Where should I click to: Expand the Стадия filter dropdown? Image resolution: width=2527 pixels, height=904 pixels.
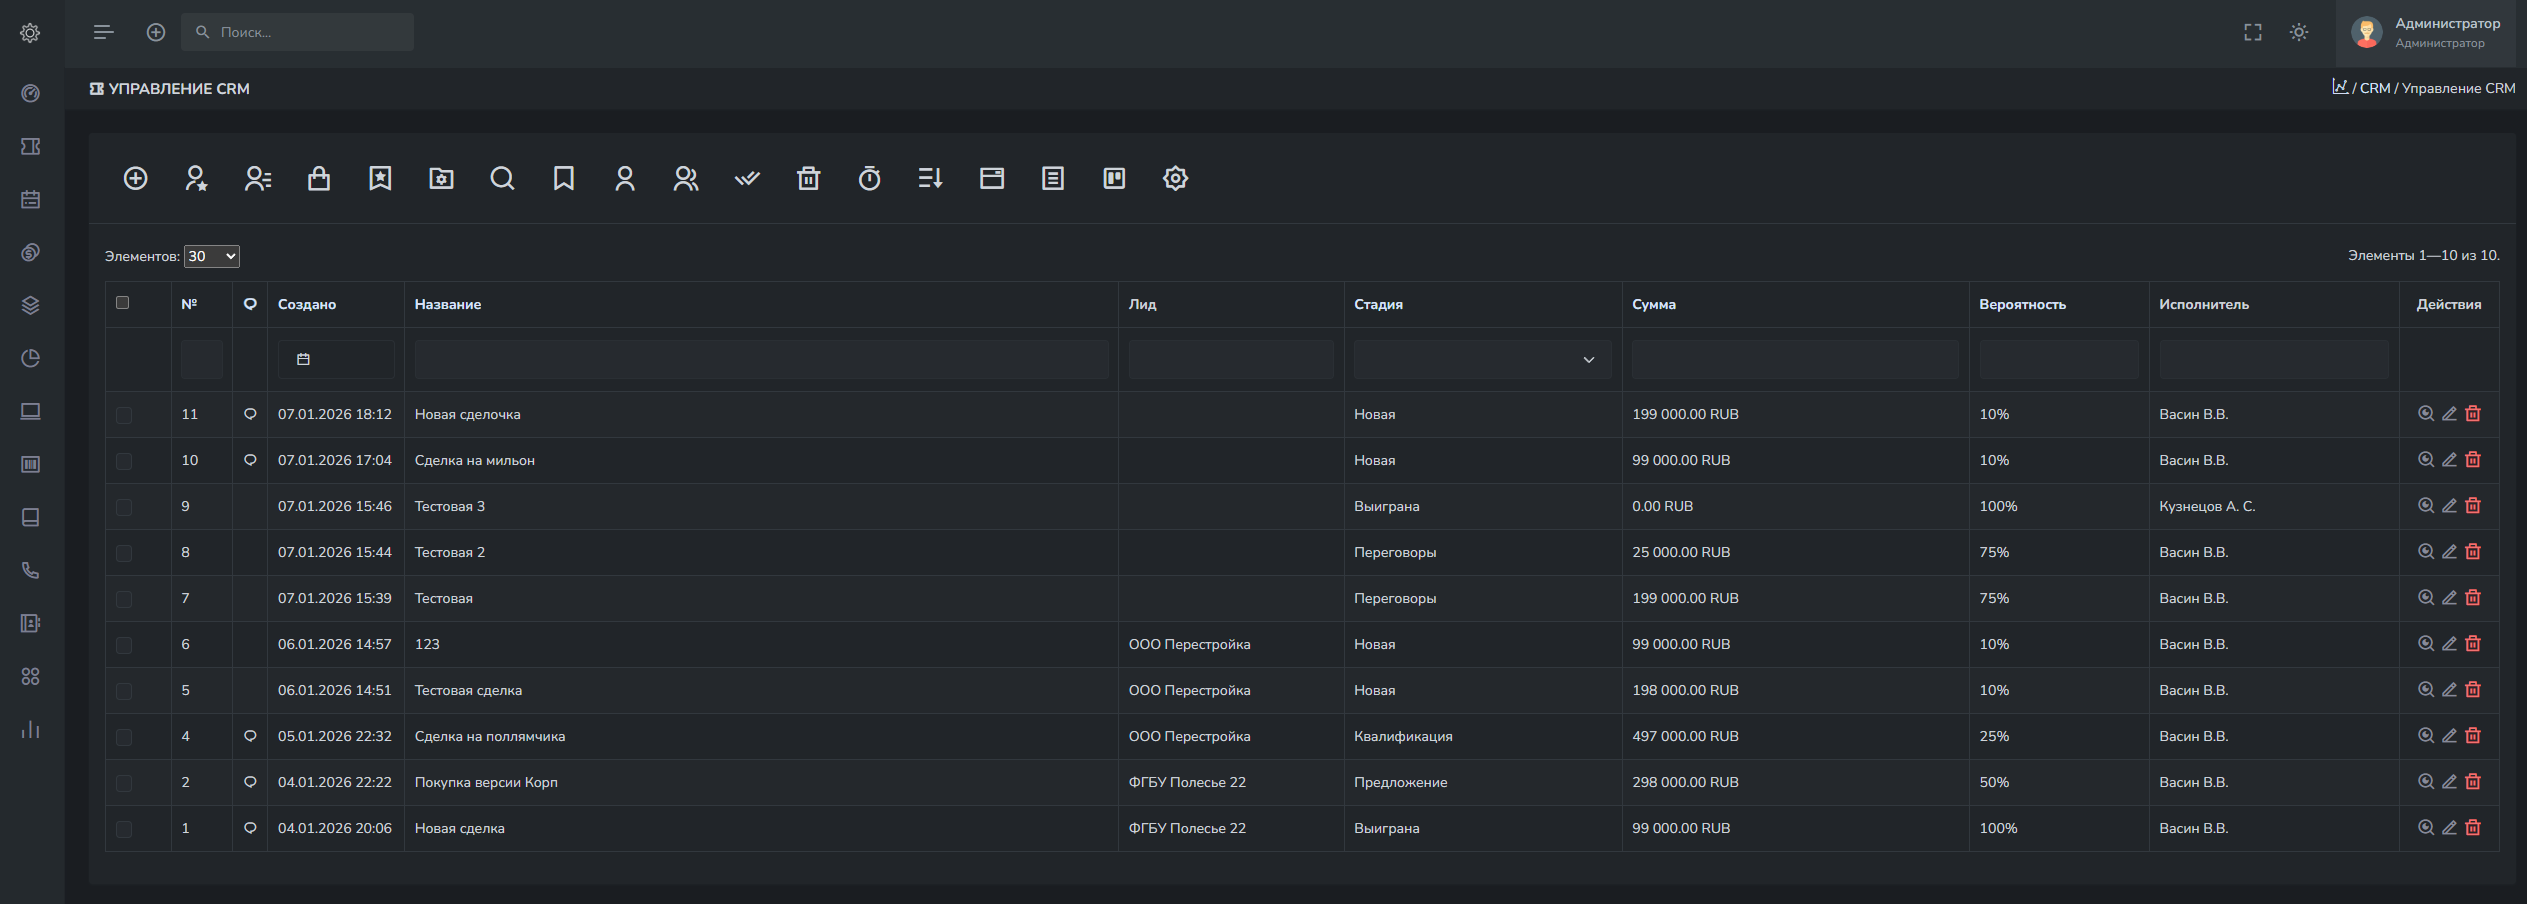coord(1481,360)
